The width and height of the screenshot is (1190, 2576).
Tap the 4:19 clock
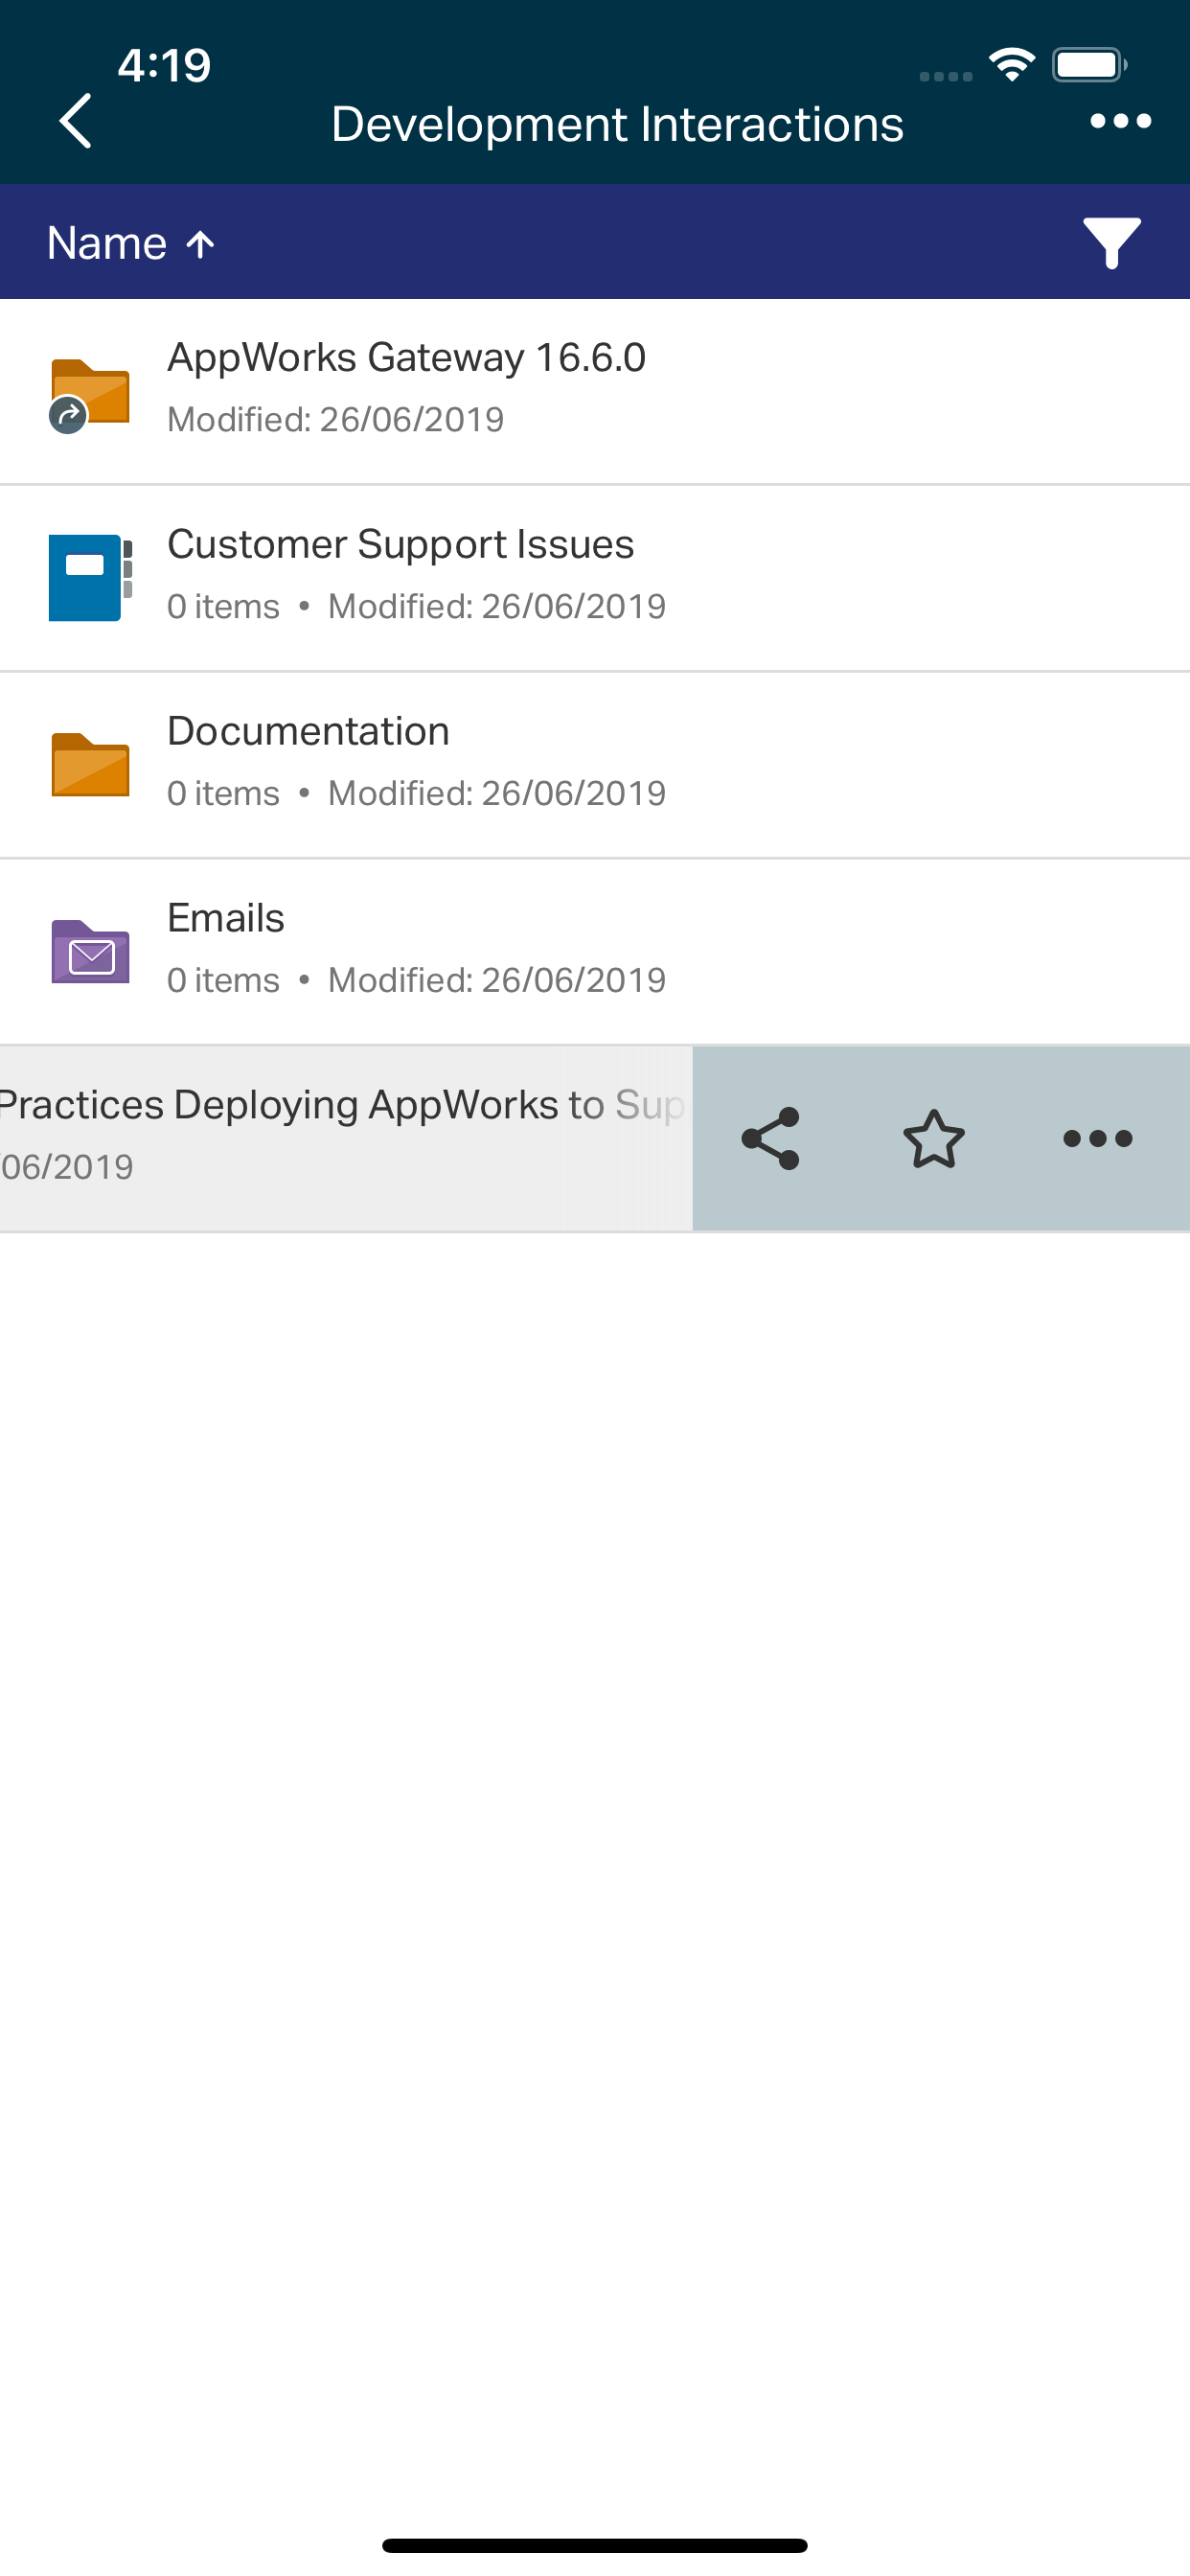(164, 66)
